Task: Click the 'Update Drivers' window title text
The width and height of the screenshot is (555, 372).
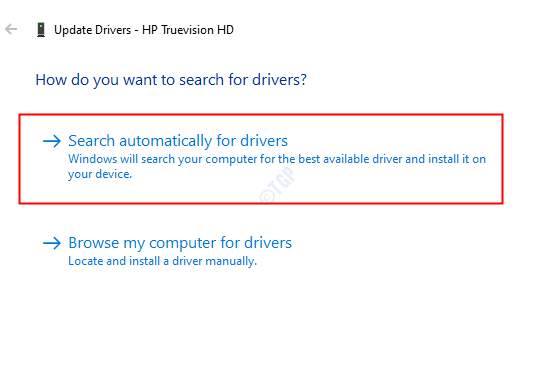Action: click(x=92, y=30)
